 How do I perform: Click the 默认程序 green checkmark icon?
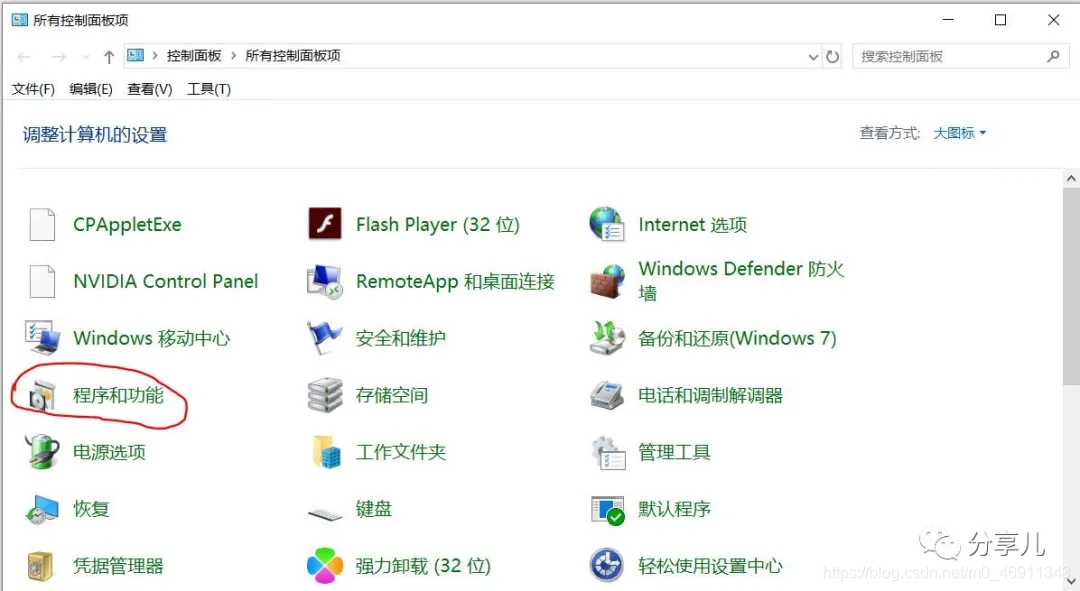click(x=608, y=510)
